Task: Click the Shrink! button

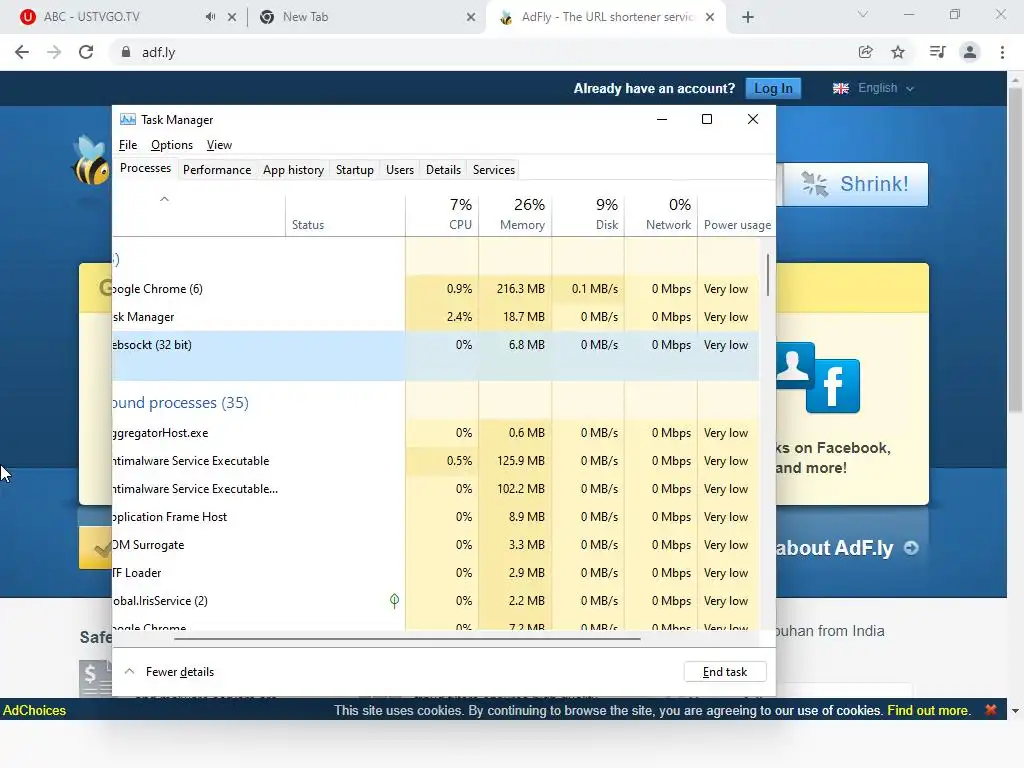Action: pos(856,184)
